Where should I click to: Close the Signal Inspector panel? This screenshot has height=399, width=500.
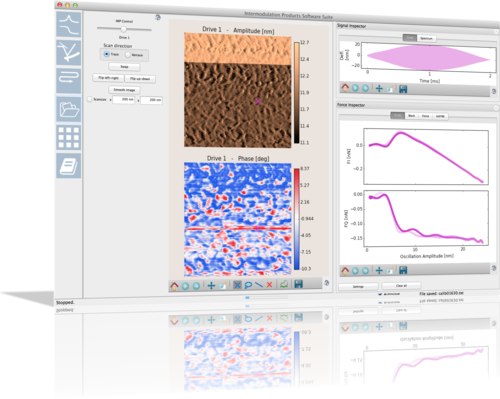(x=496, y=32)
